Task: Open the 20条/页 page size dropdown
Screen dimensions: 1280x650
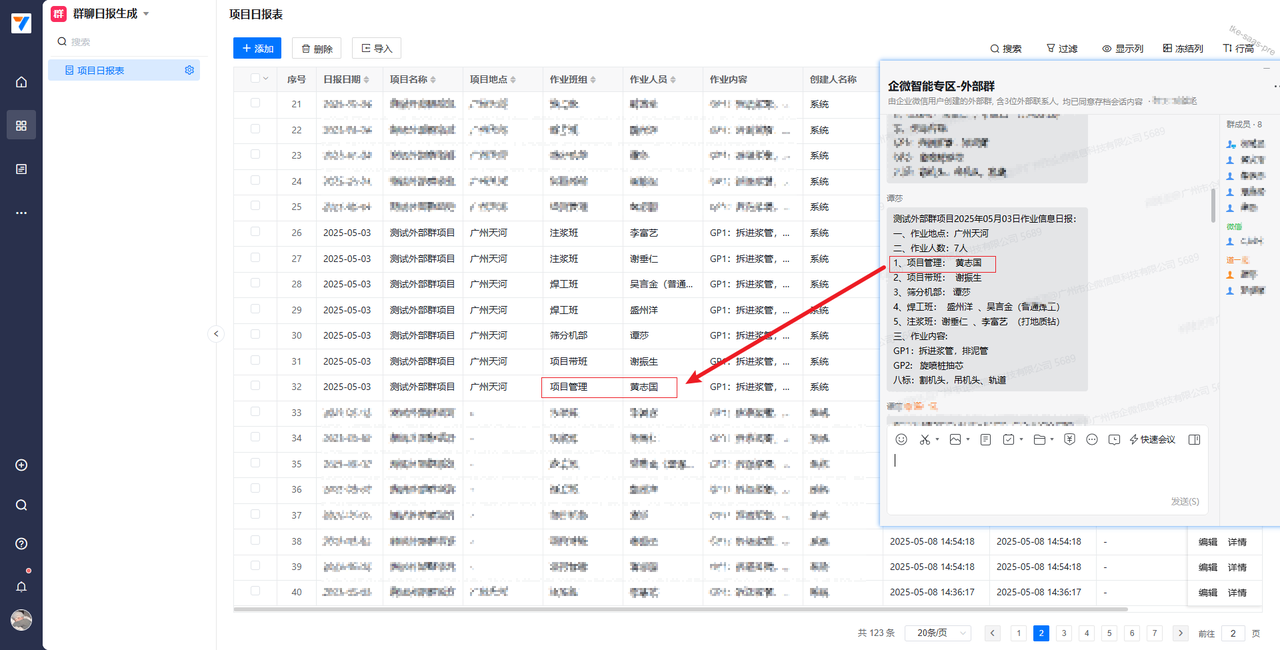Action: click(938, 633)
